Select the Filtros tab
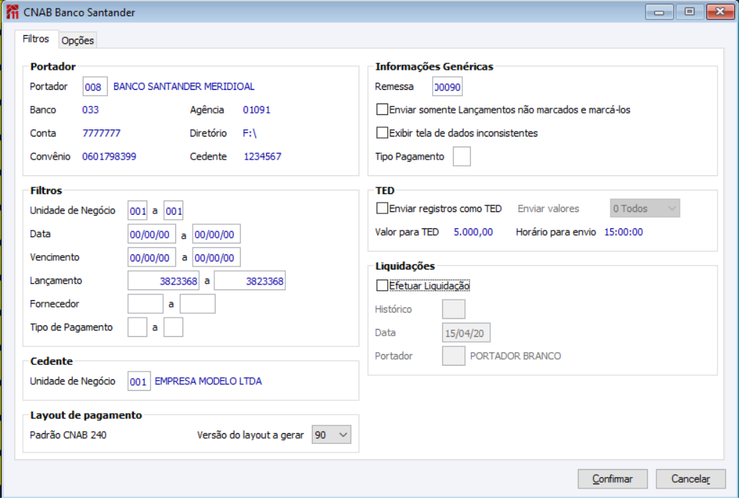 pos(35,40)
